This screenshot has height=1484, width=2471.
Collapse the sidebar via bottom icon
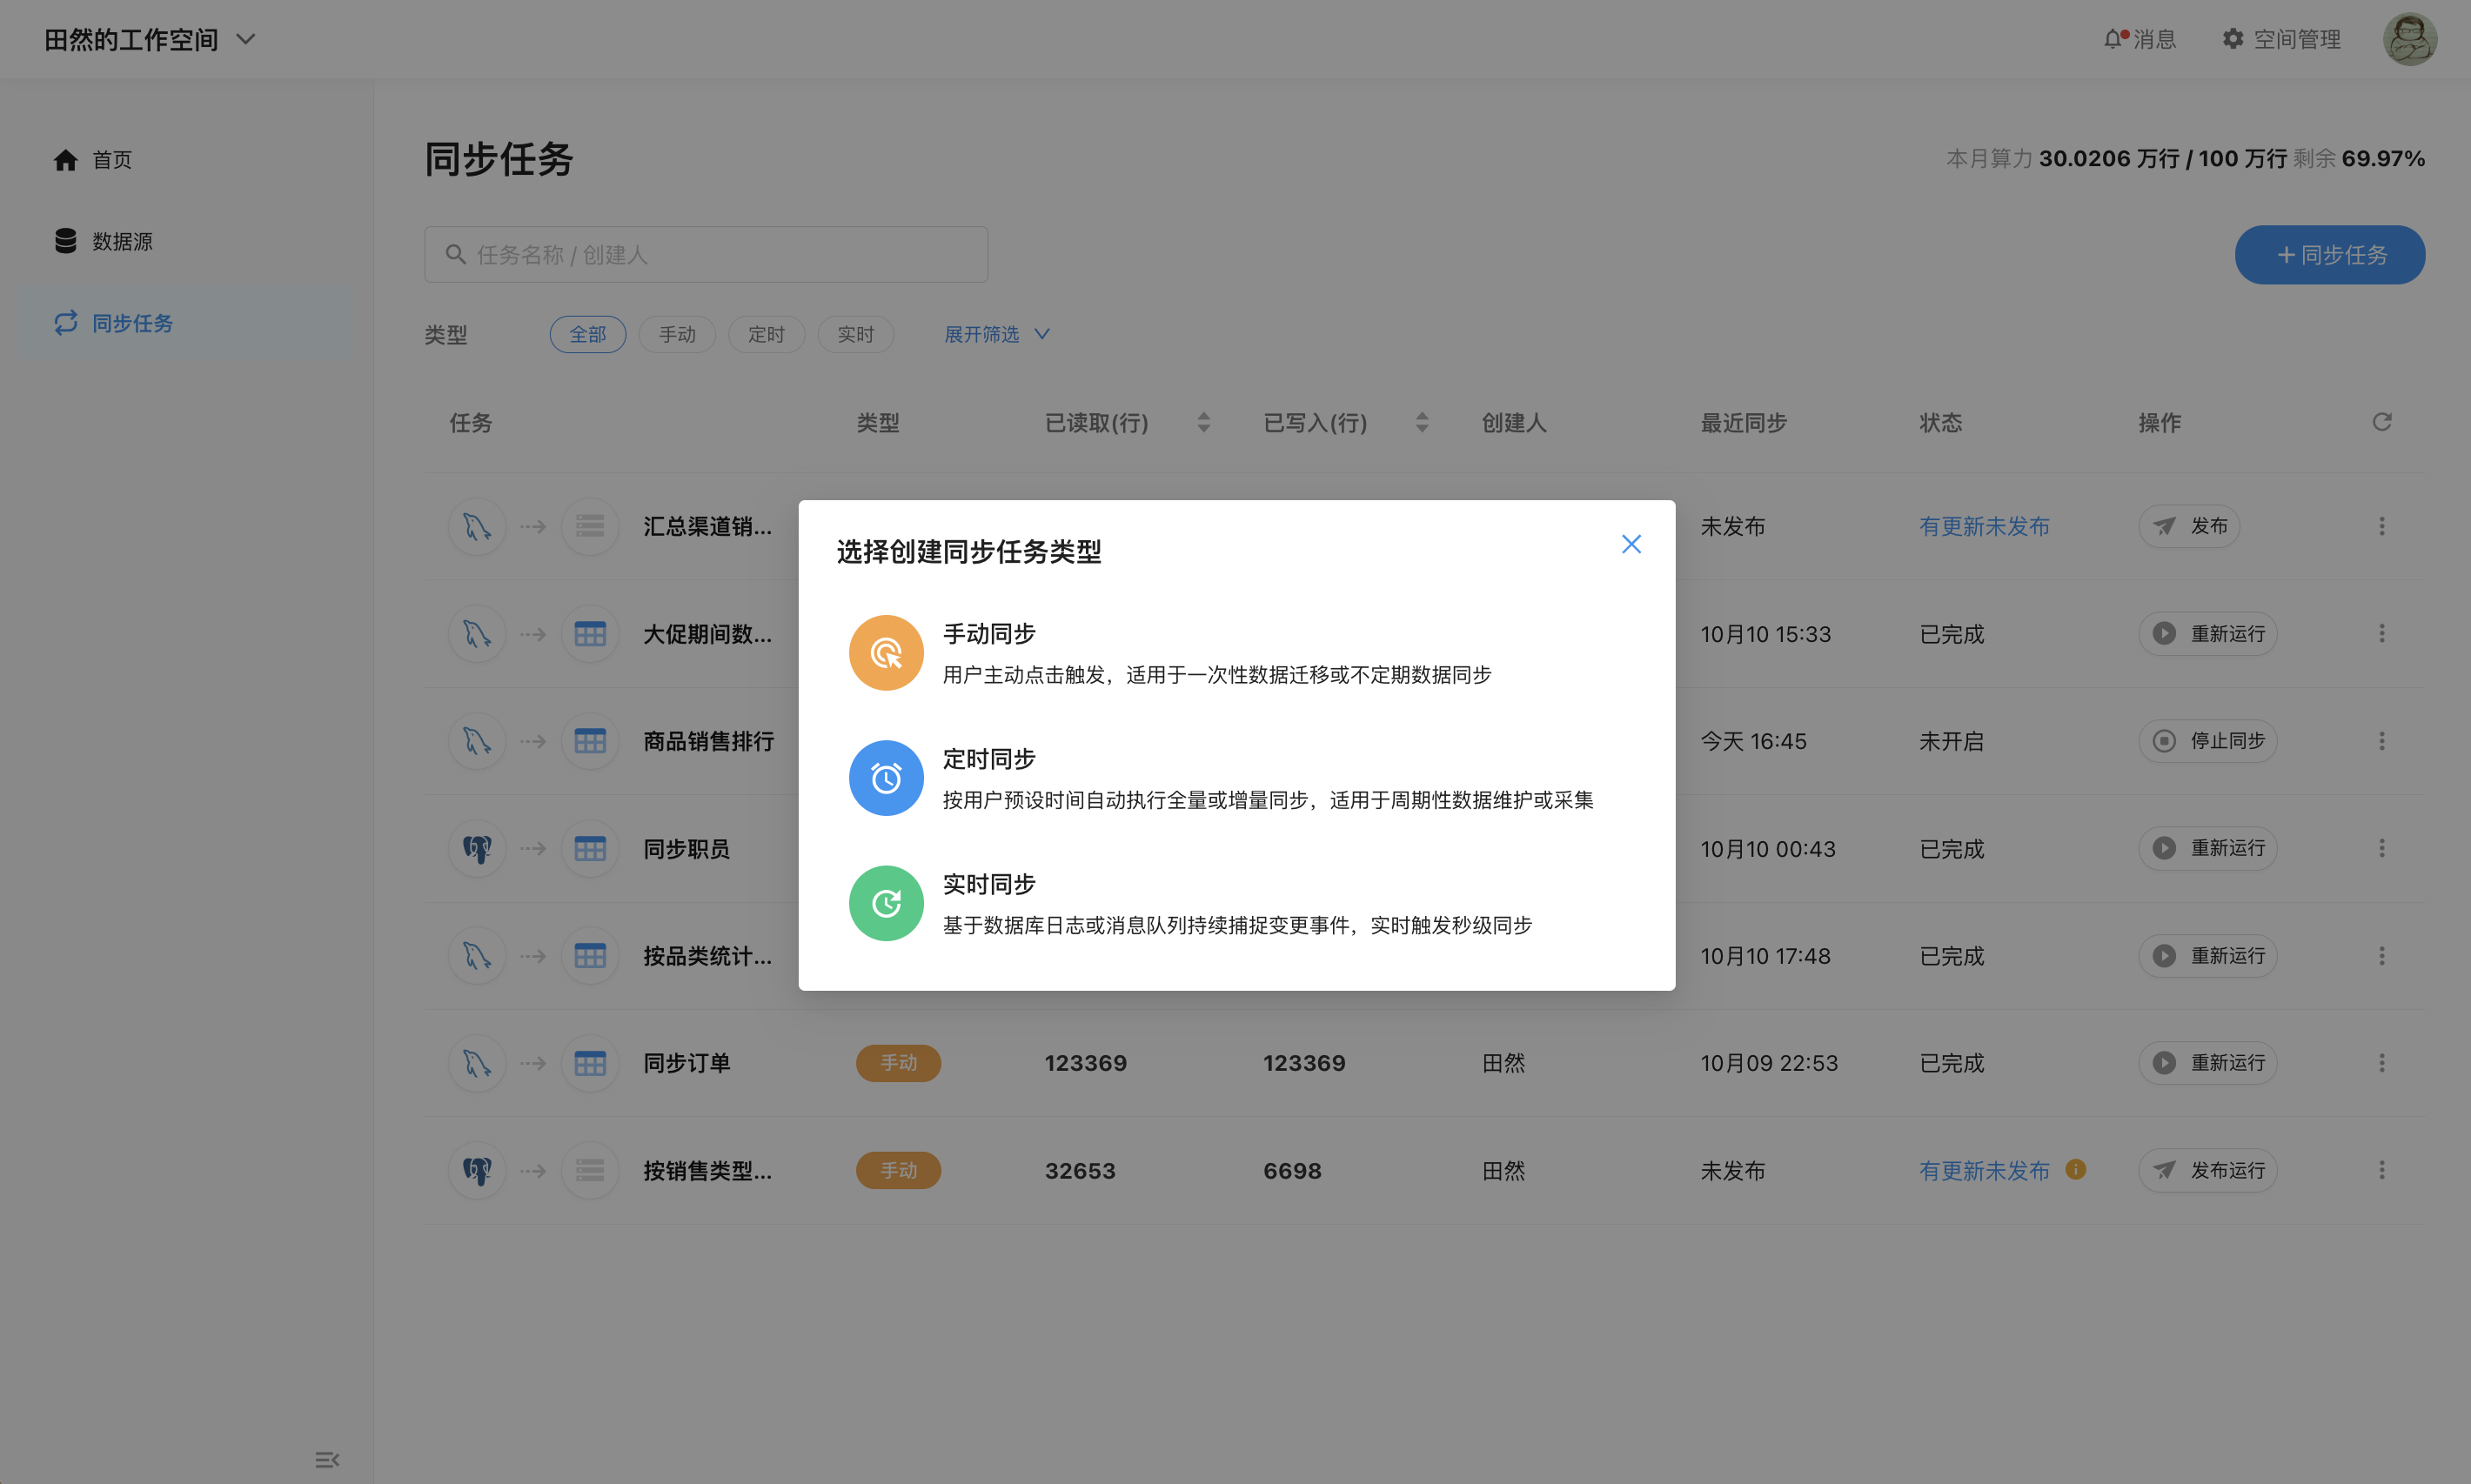pyautogui.click(x=327, y=1459)
